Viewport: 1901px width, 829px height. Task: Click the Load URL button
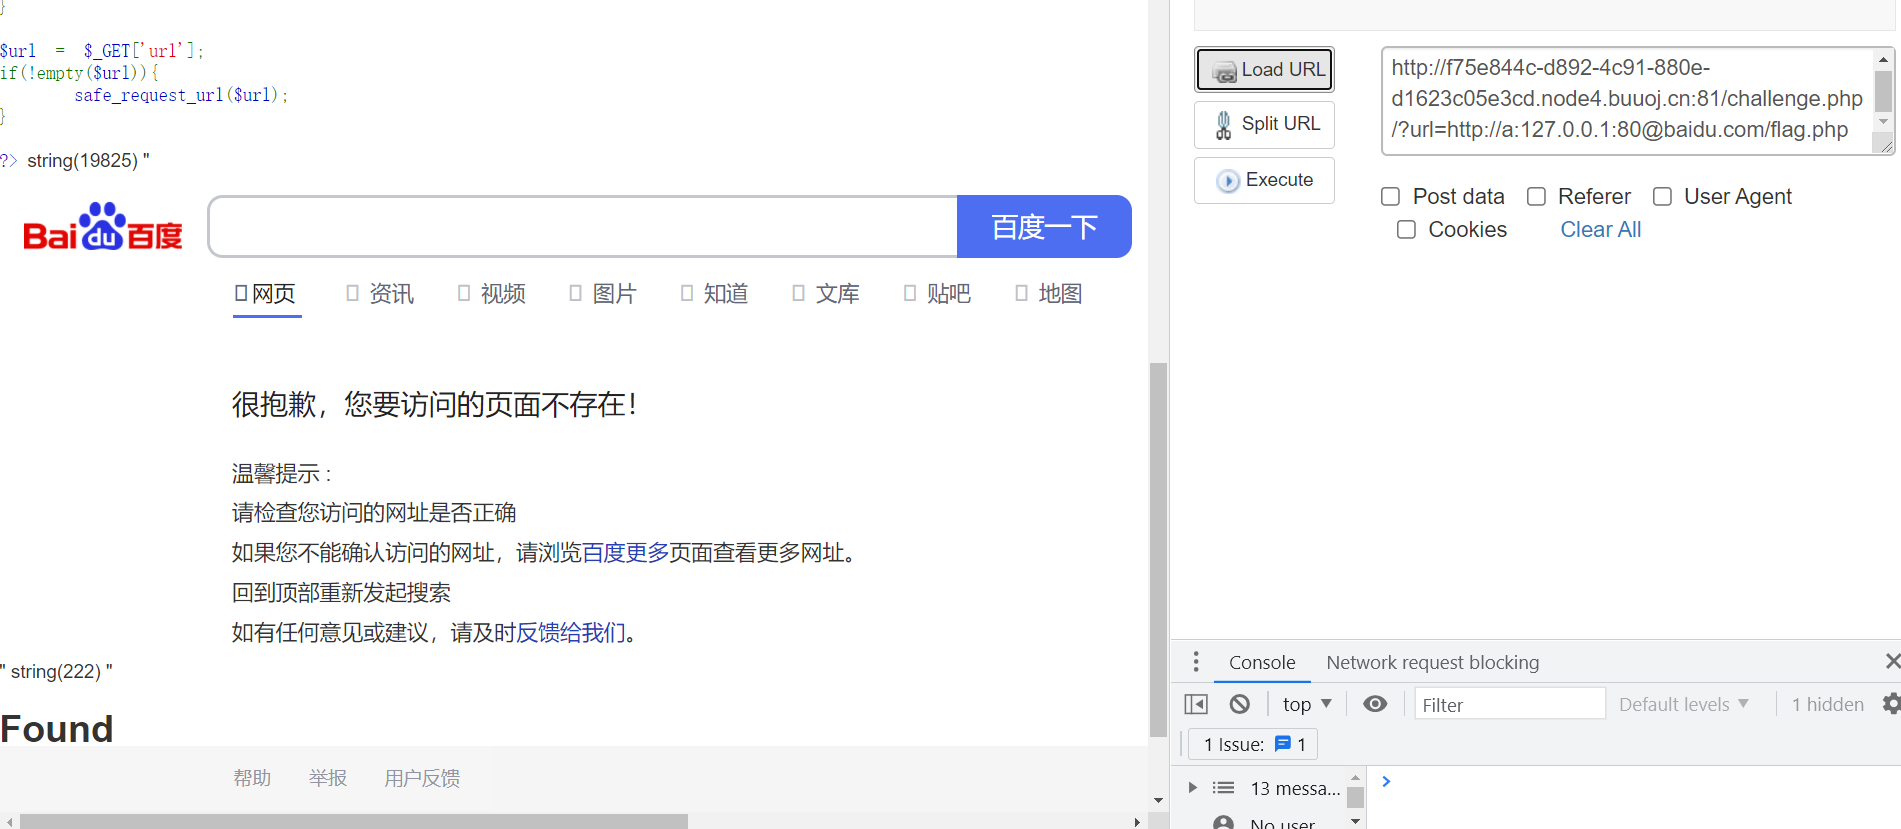coord(1265,70)
